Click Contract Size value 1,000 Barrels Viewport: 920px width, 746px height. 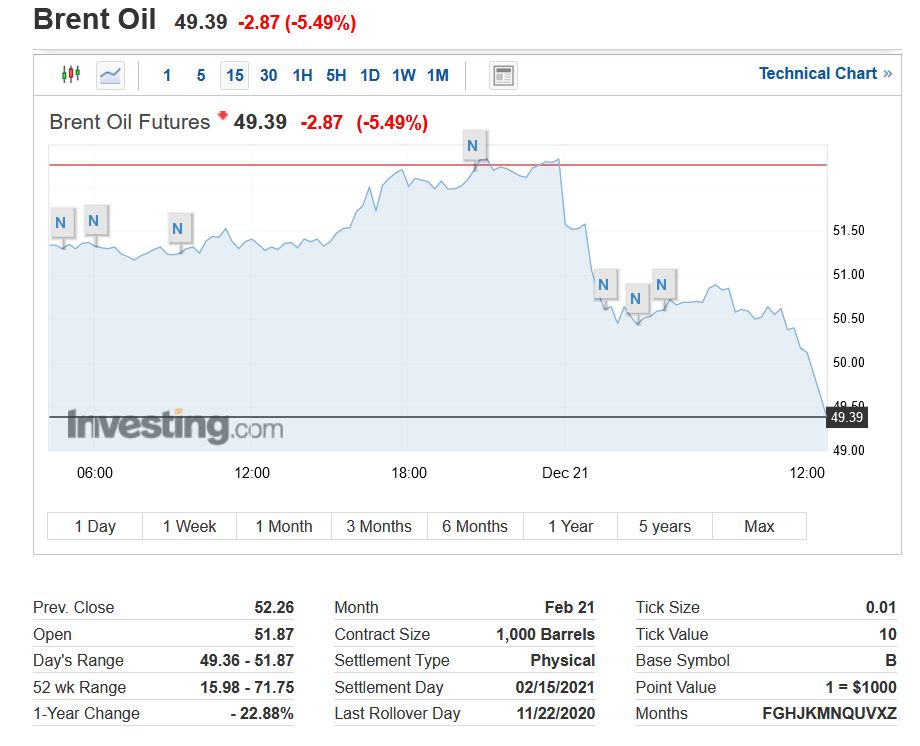click(546, 634)
